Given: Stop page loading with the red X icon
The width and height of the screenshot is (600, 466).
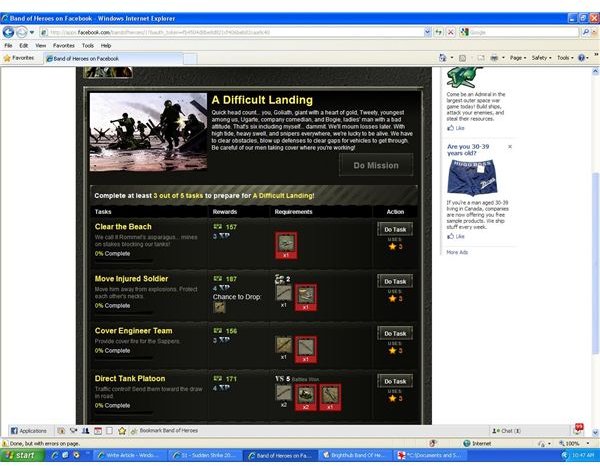Looking at the screenshot, I should [451, 33].
